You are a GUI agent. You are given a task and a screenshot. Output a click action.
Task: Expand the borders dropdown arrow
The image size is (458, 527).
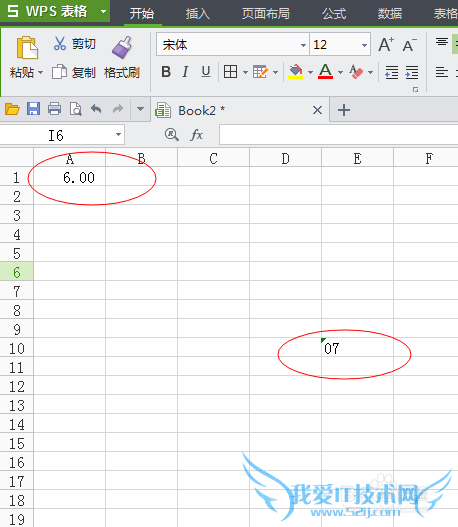(x=245, y=72)
